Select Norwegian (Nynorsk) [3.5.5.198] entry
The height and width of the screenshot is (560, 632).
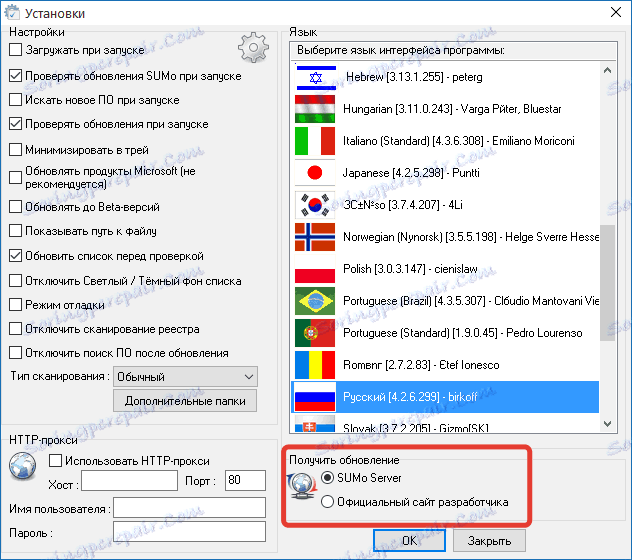(x=445, y=237)
